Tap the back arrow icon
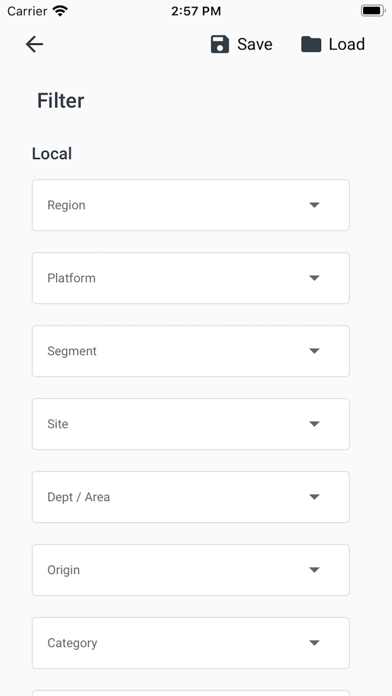This screenshot has width=392, height=696. (34, 44)
